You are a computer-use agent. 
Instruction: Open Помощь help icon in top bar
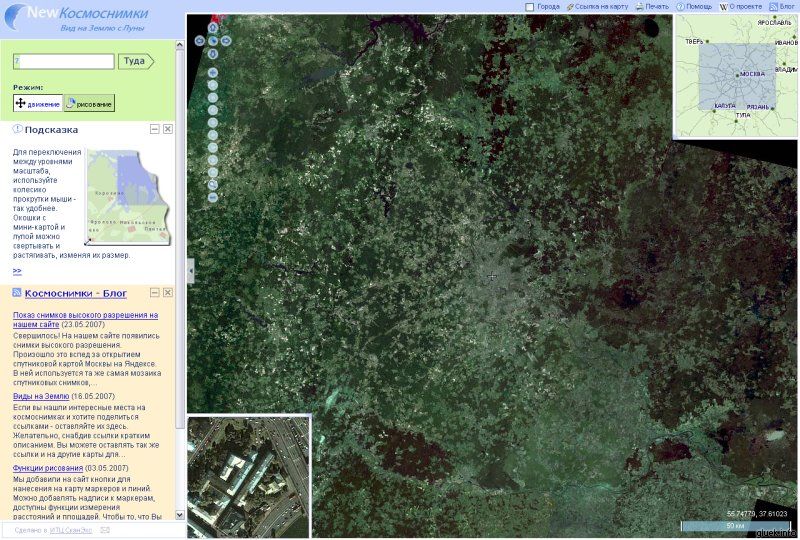point(680,6)
